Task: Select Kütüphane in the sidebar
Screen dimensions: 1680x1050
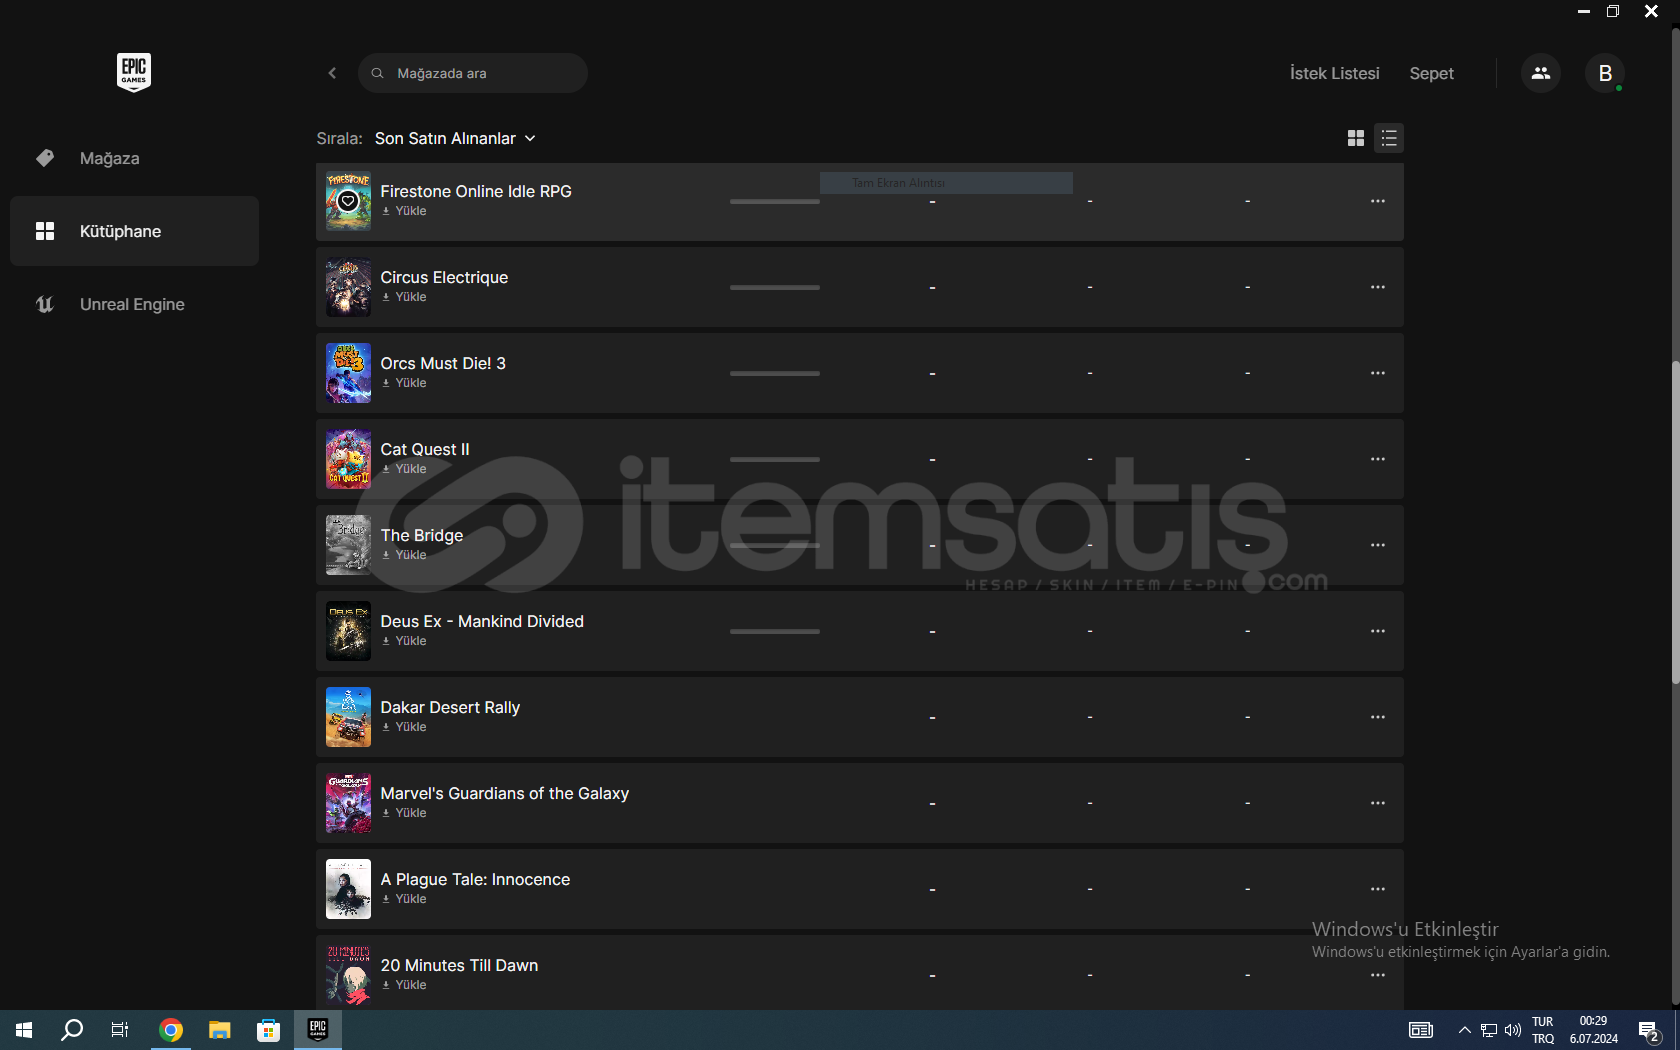Action: pos(134,231)
